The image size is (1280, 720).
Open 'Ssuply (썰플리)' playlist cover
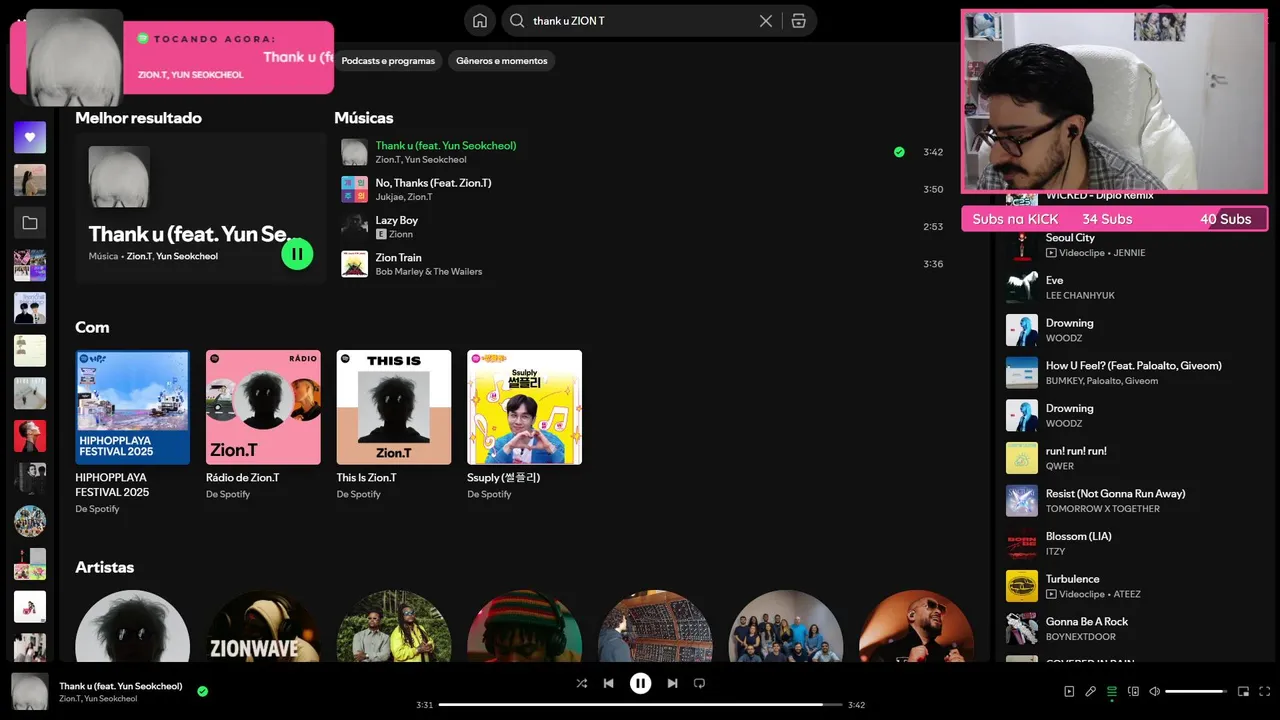[524, 407]
